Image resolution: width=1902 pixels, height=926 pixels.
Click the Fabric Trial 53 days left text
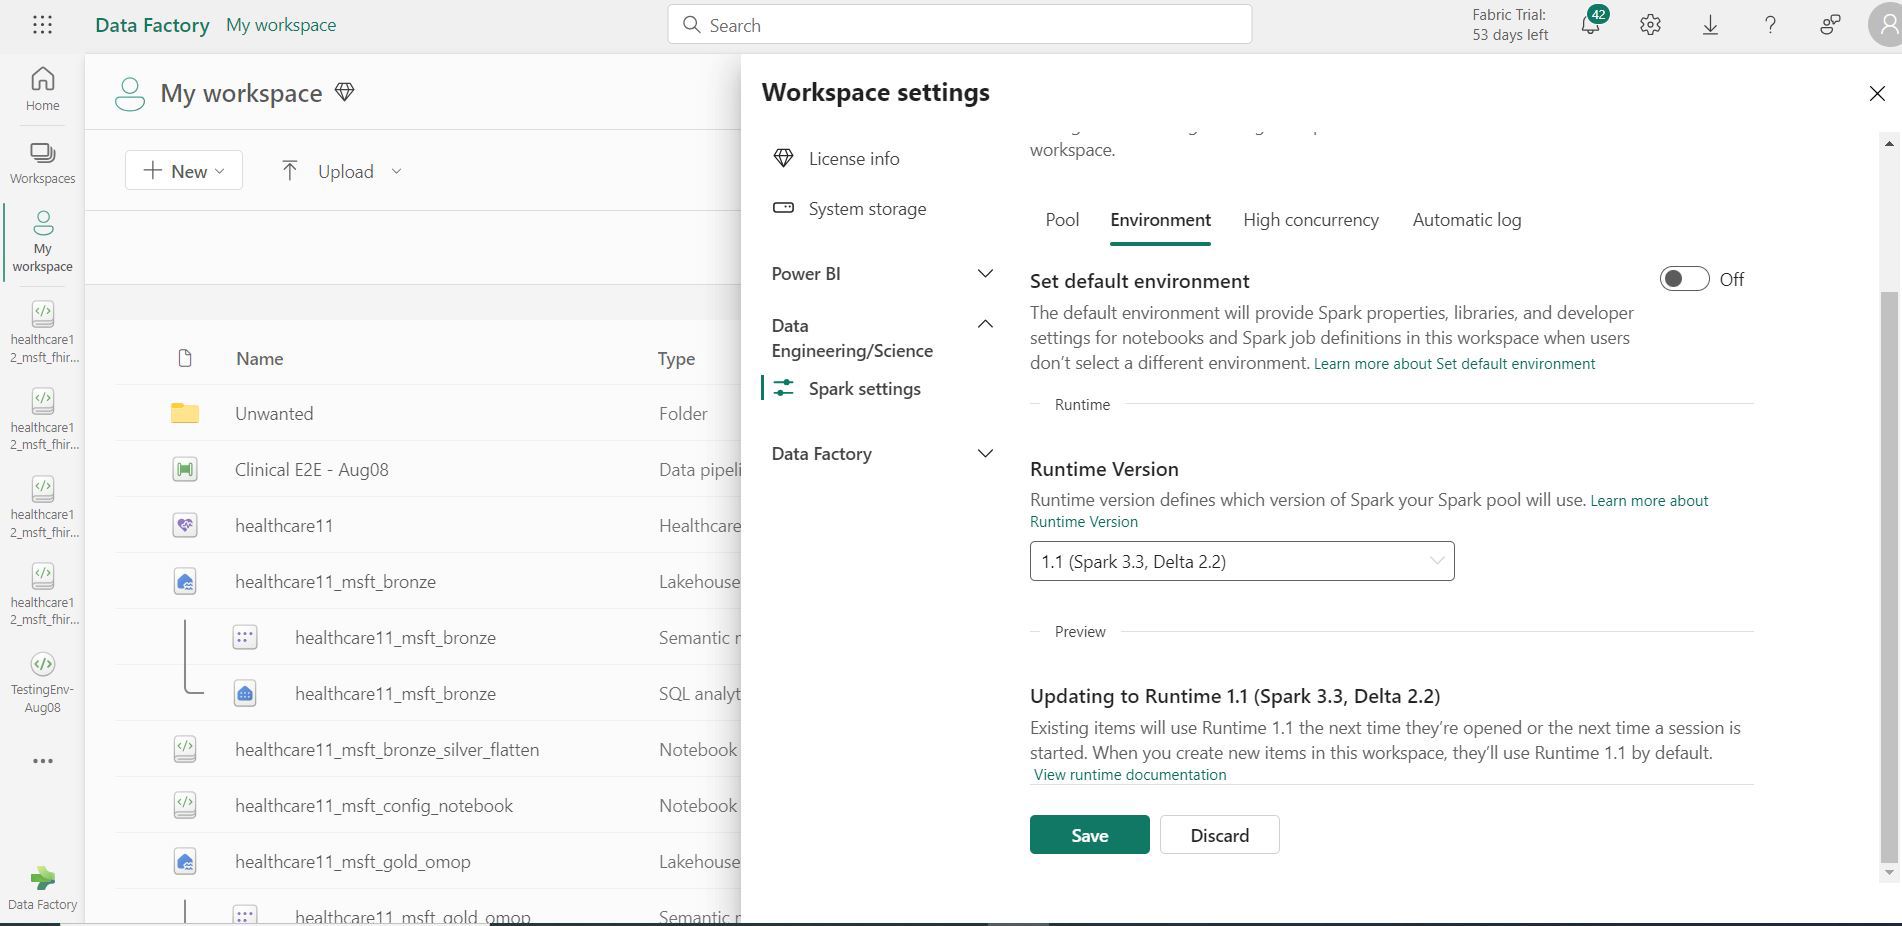tap(1509, 25)
